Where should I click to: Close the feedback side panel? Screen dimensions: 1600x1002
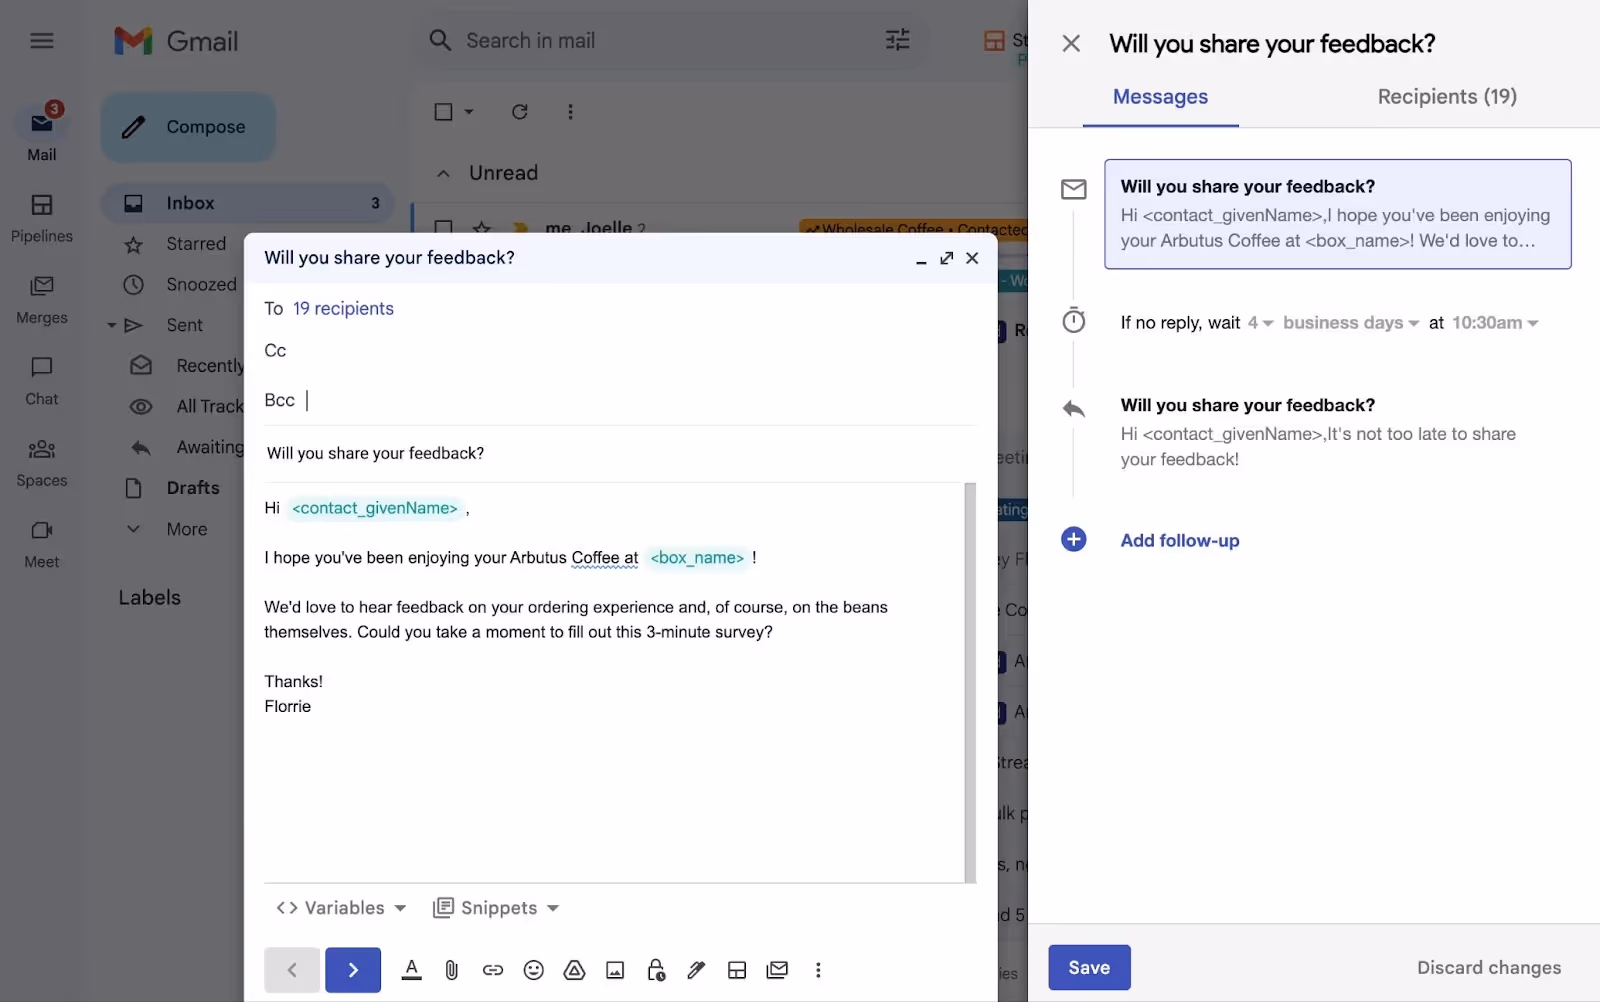click(x=1071, y=44)
